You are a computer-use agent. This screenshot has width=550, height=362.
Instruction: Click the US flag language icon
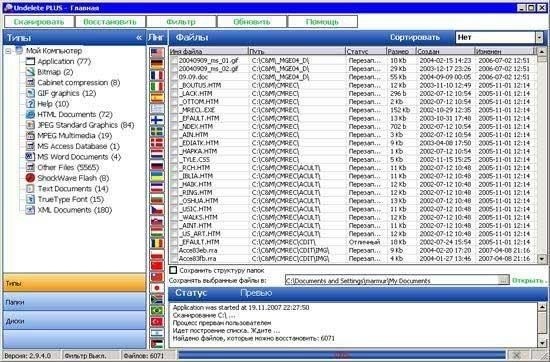[157, 53]
